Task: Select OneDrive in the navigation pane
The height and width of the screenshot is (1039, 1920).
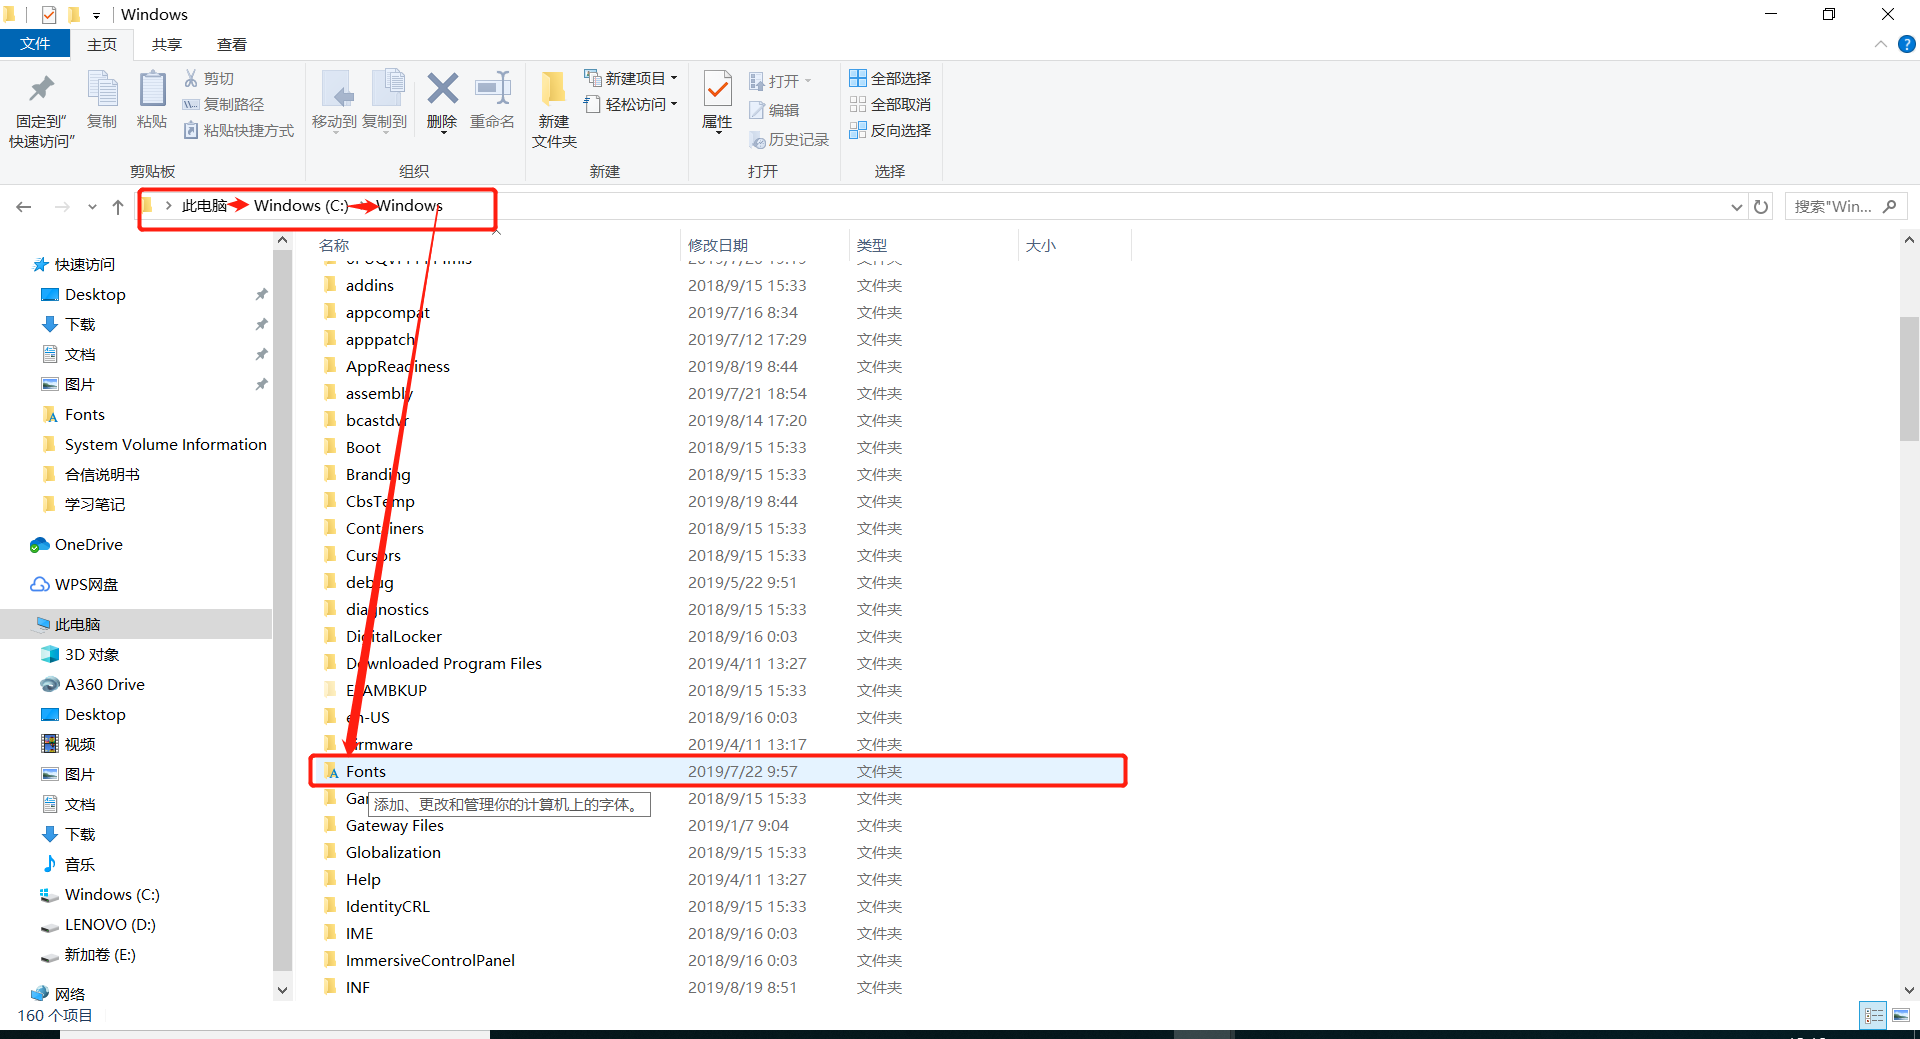Action: coord(89,544)
